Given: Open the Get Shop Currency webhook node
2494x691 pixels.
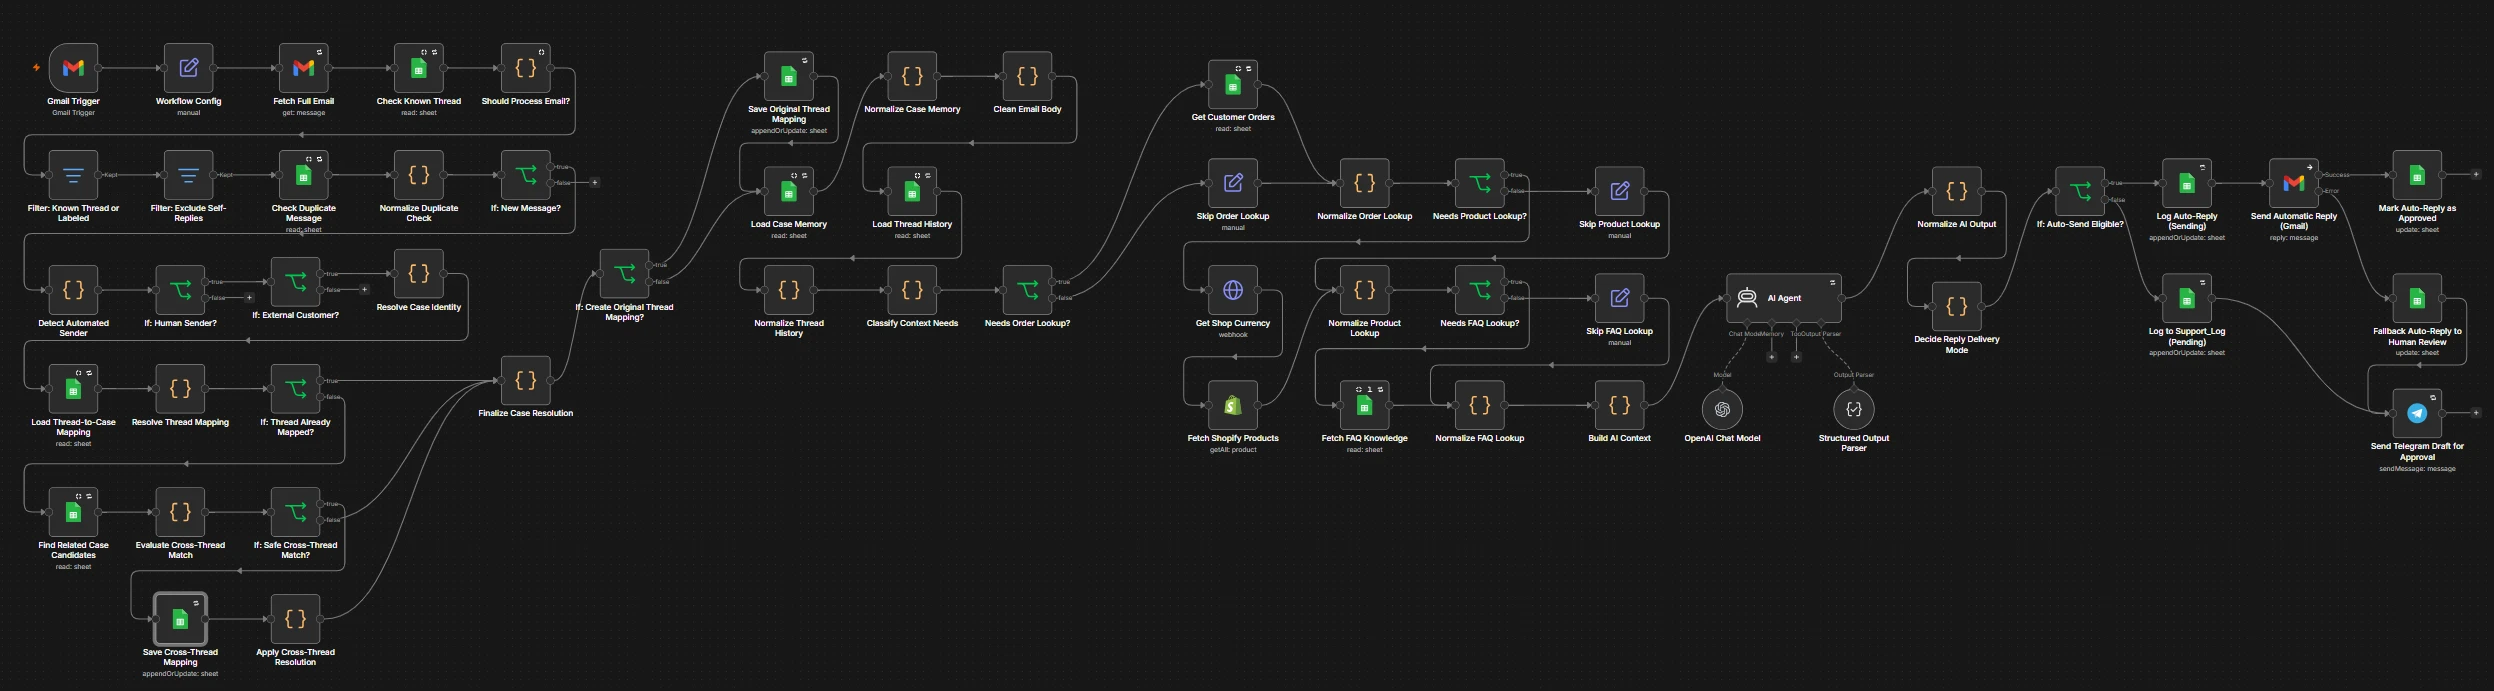Looking at the screenshot, I should pos(1233,290).
